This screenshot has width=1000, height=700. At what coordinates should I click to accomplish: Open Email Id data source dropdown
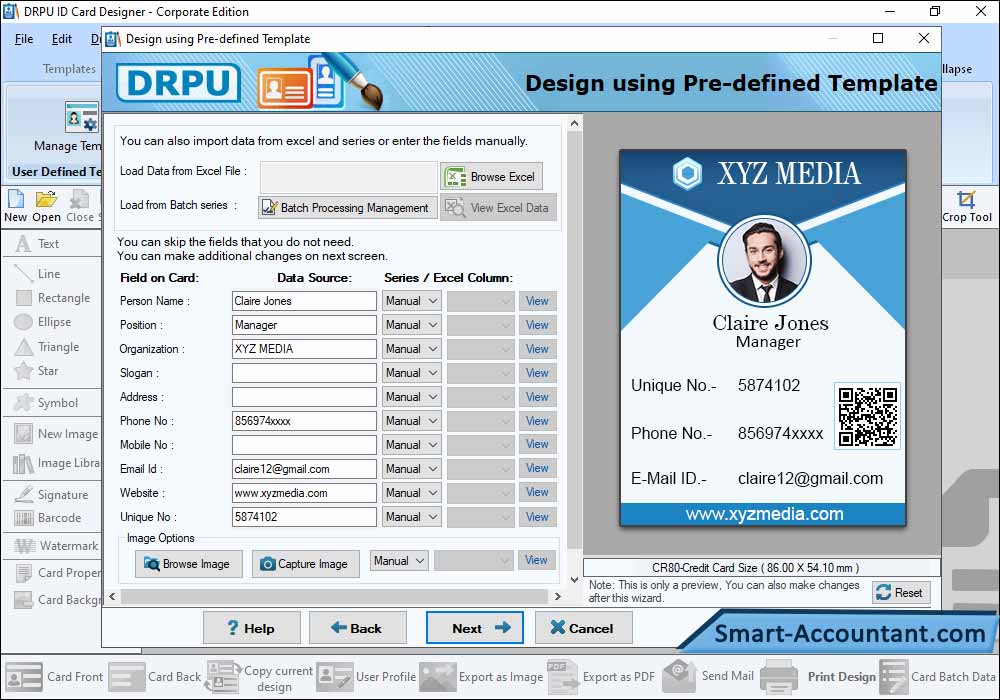(x=411, y=469)
